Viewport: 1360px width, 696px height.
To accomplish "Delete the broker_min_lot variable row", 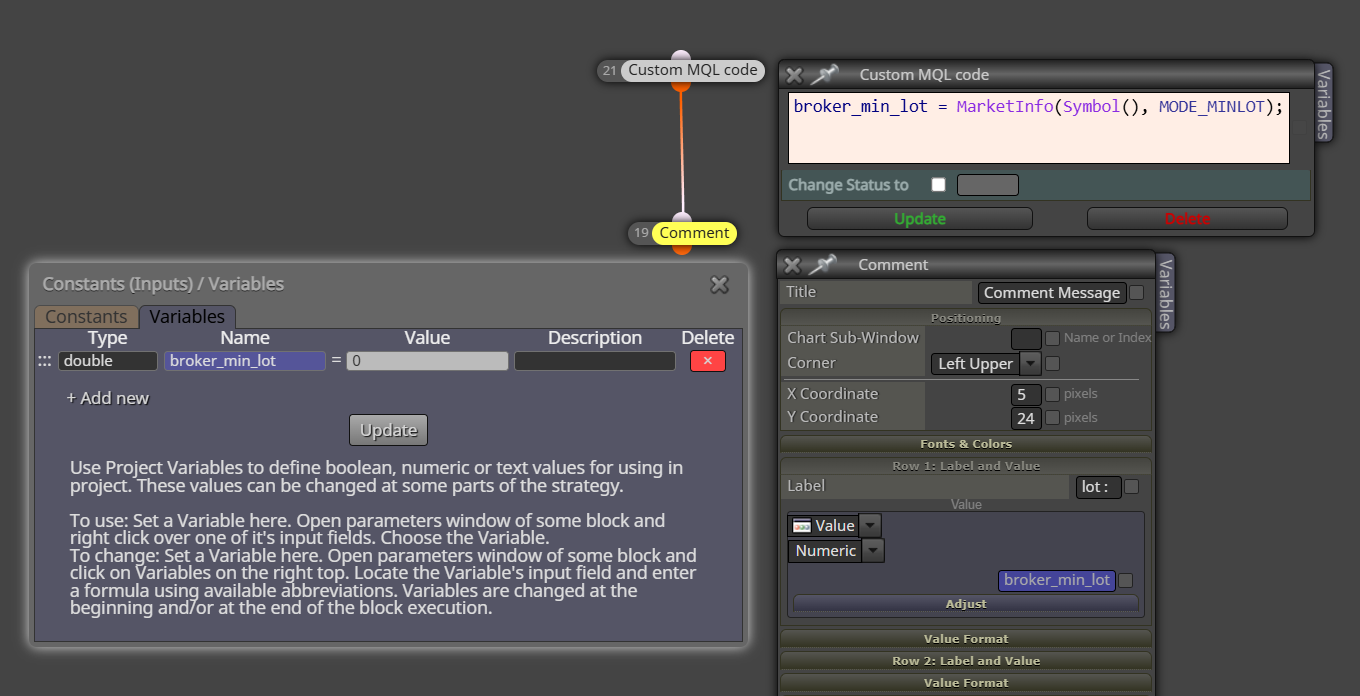I will coord(708,361).
